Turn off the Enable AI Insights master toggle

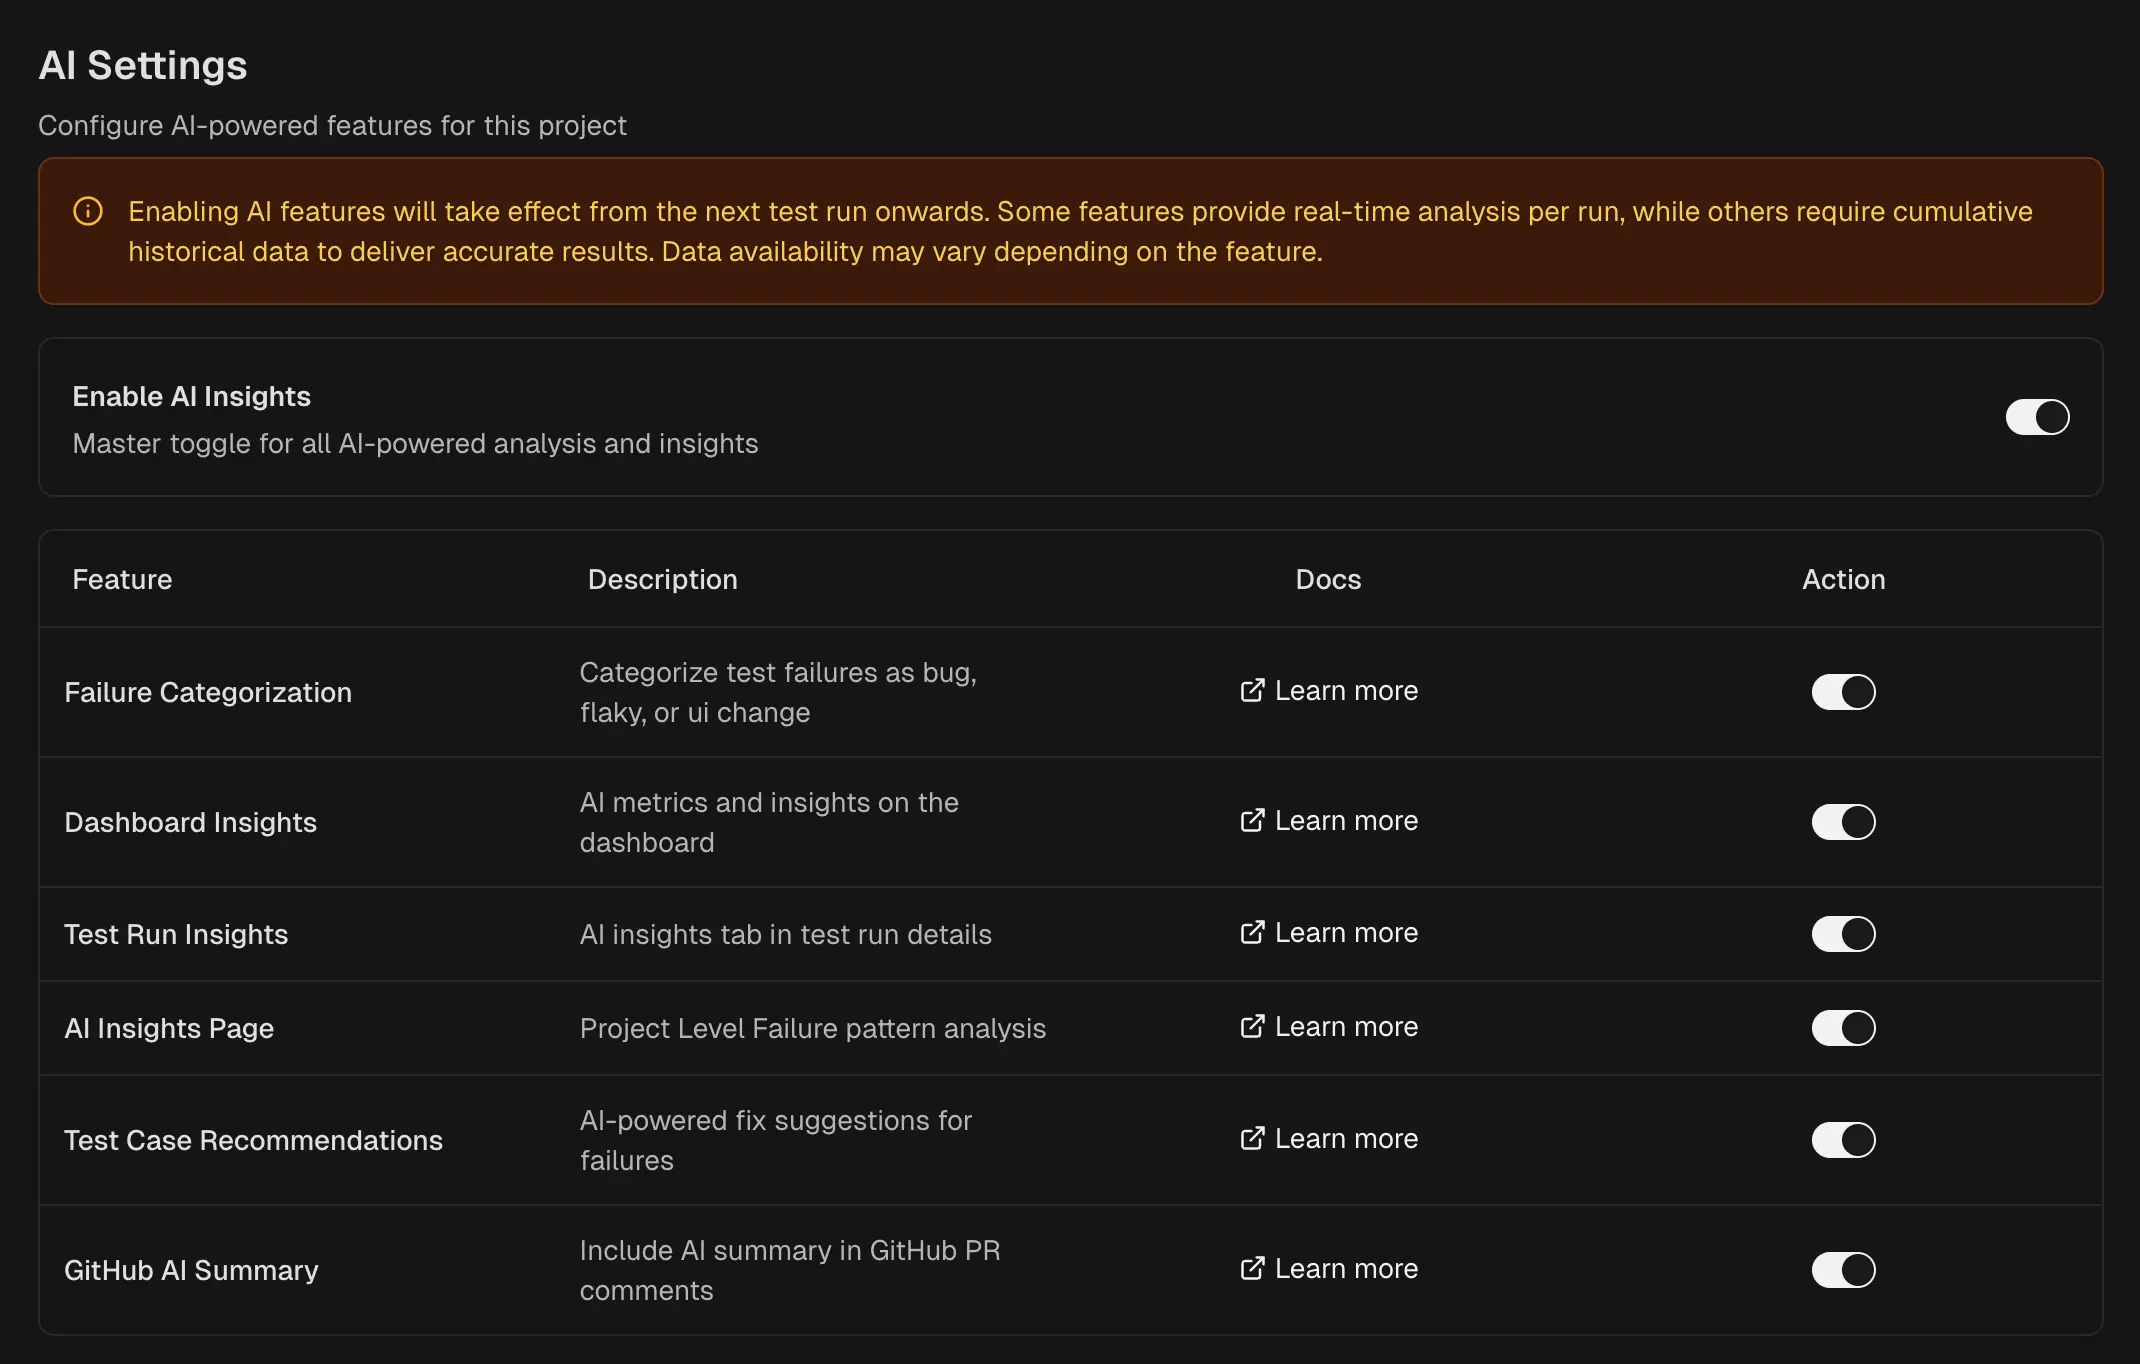pos(2037,417)
